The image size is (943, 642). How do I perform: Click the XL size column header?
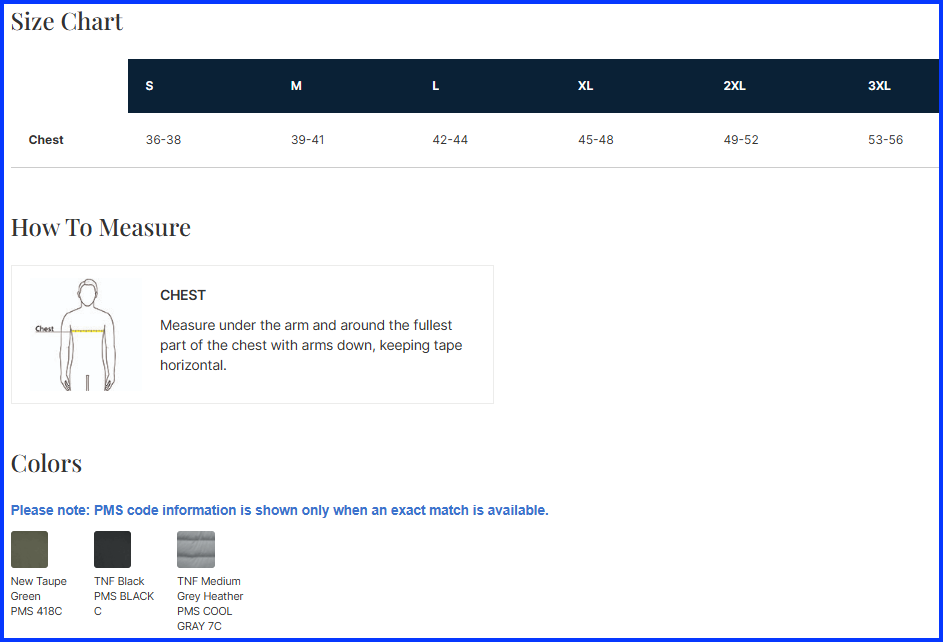click(x=585, y=86)
